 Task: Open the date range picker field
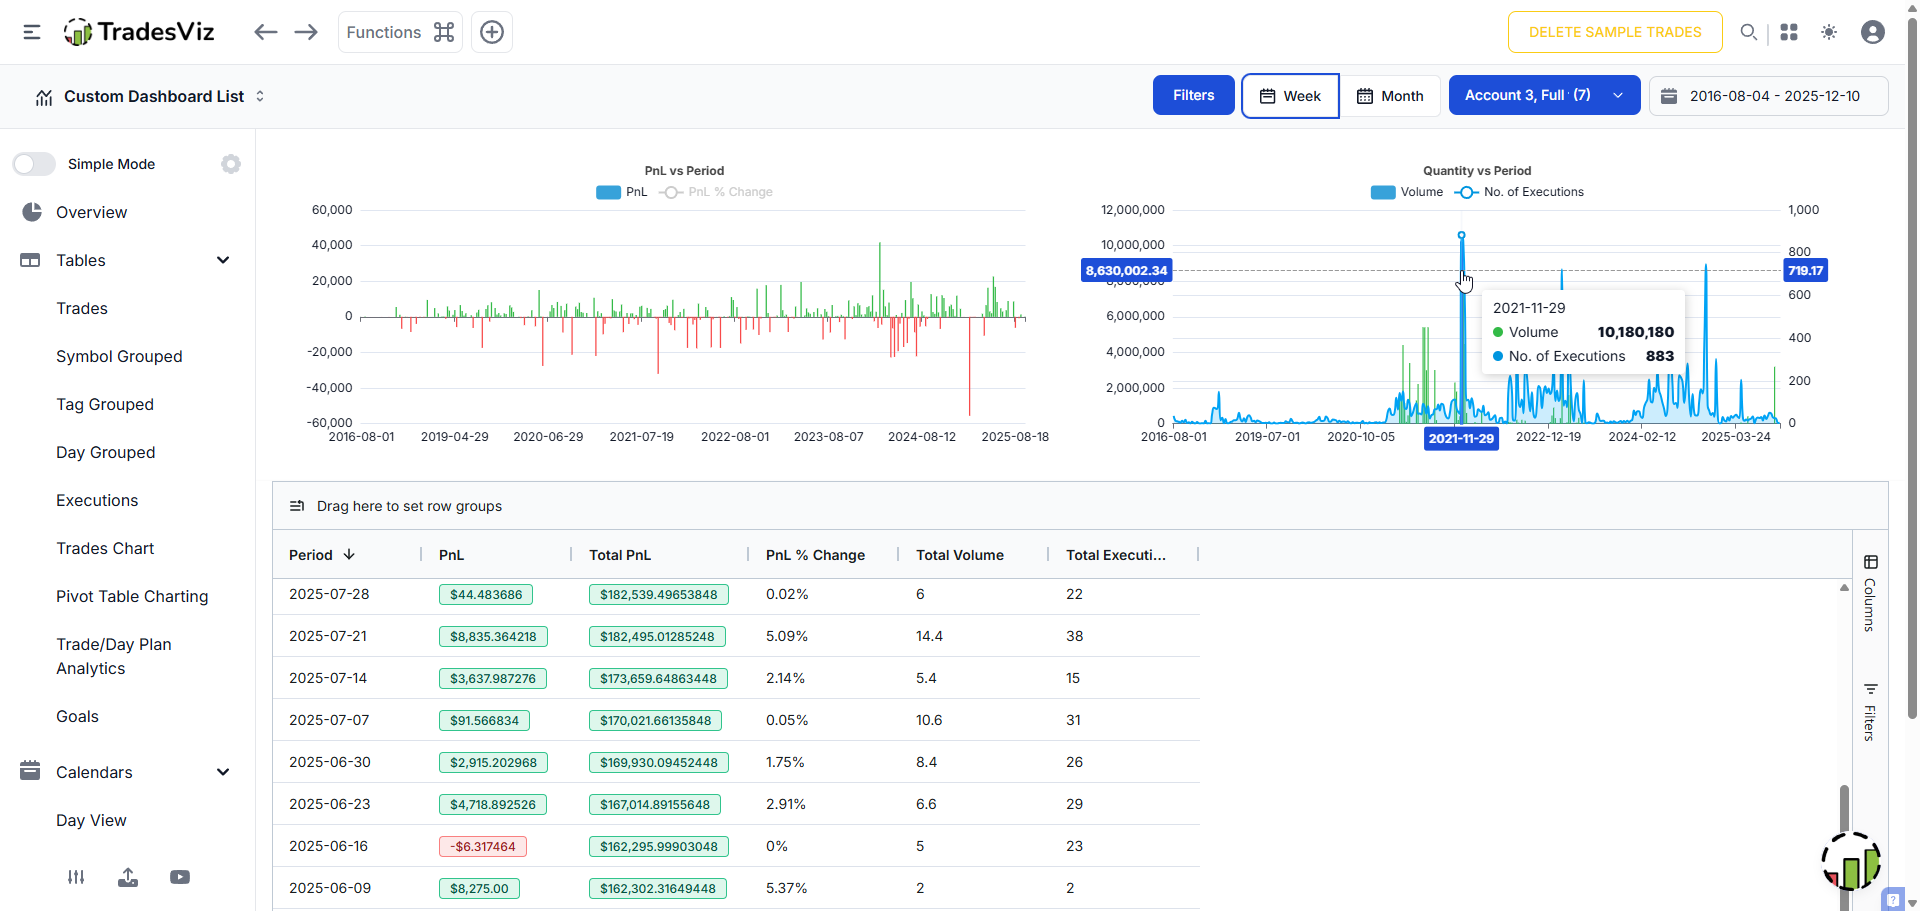tap(1768, 96)
